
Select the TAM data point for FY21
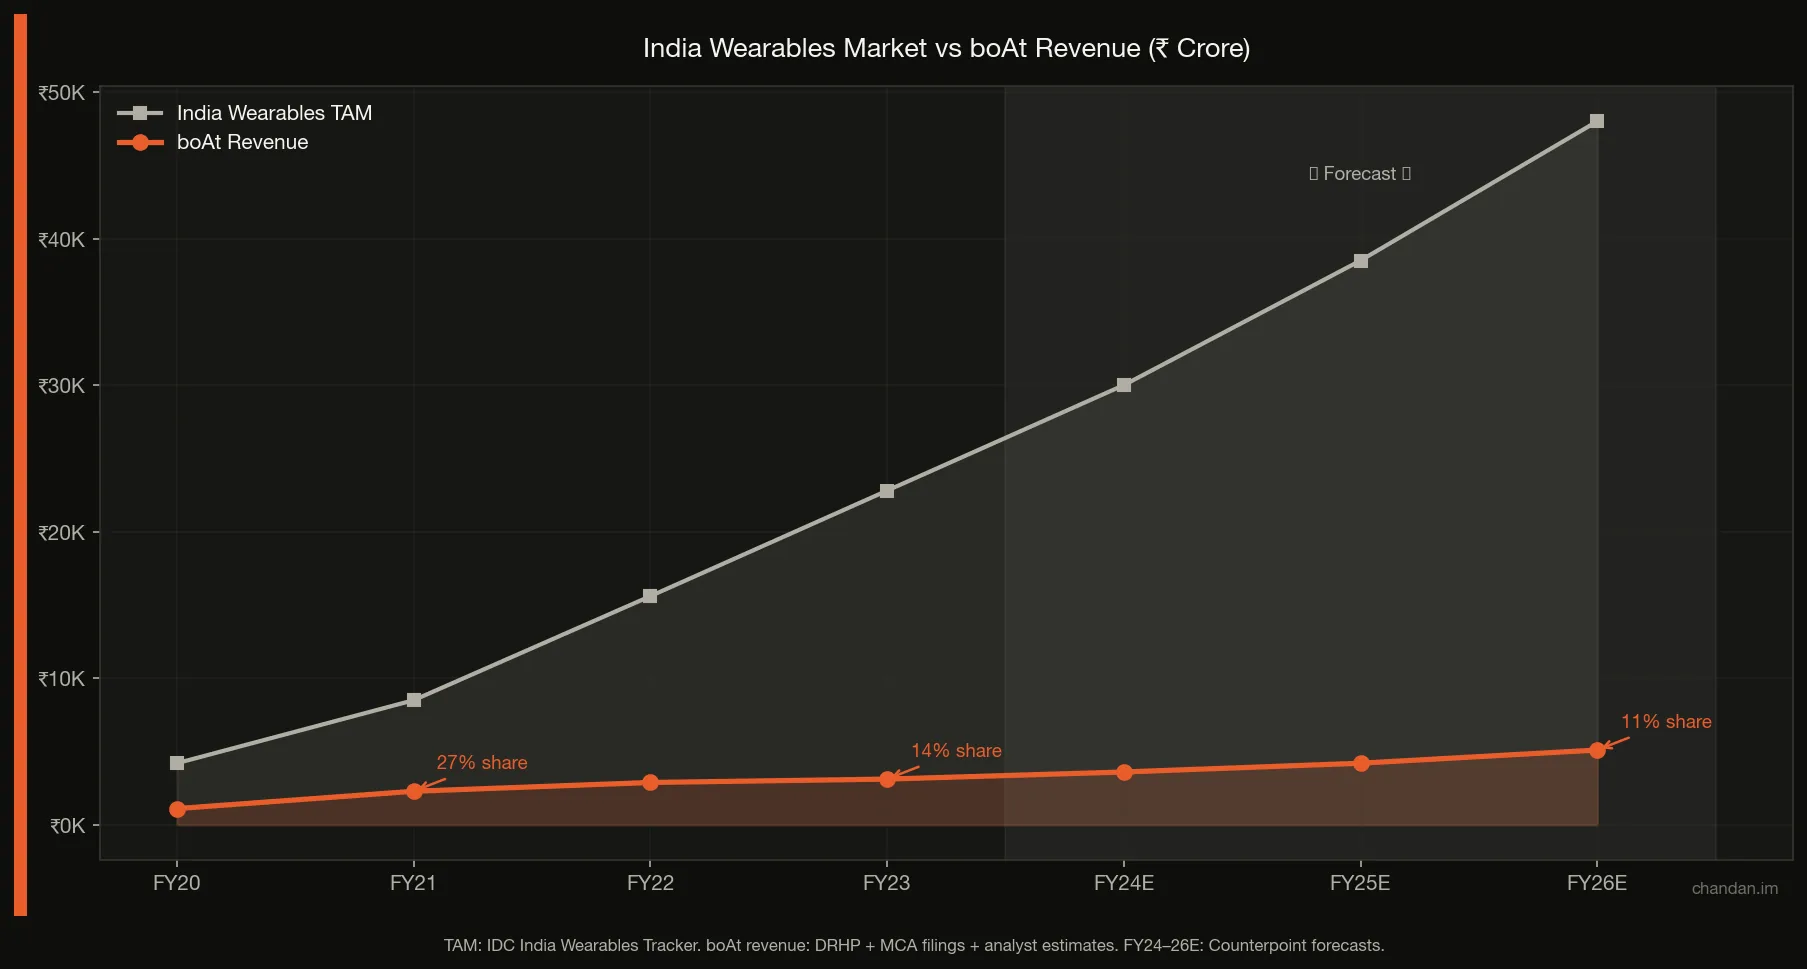(x=414, y=700)
